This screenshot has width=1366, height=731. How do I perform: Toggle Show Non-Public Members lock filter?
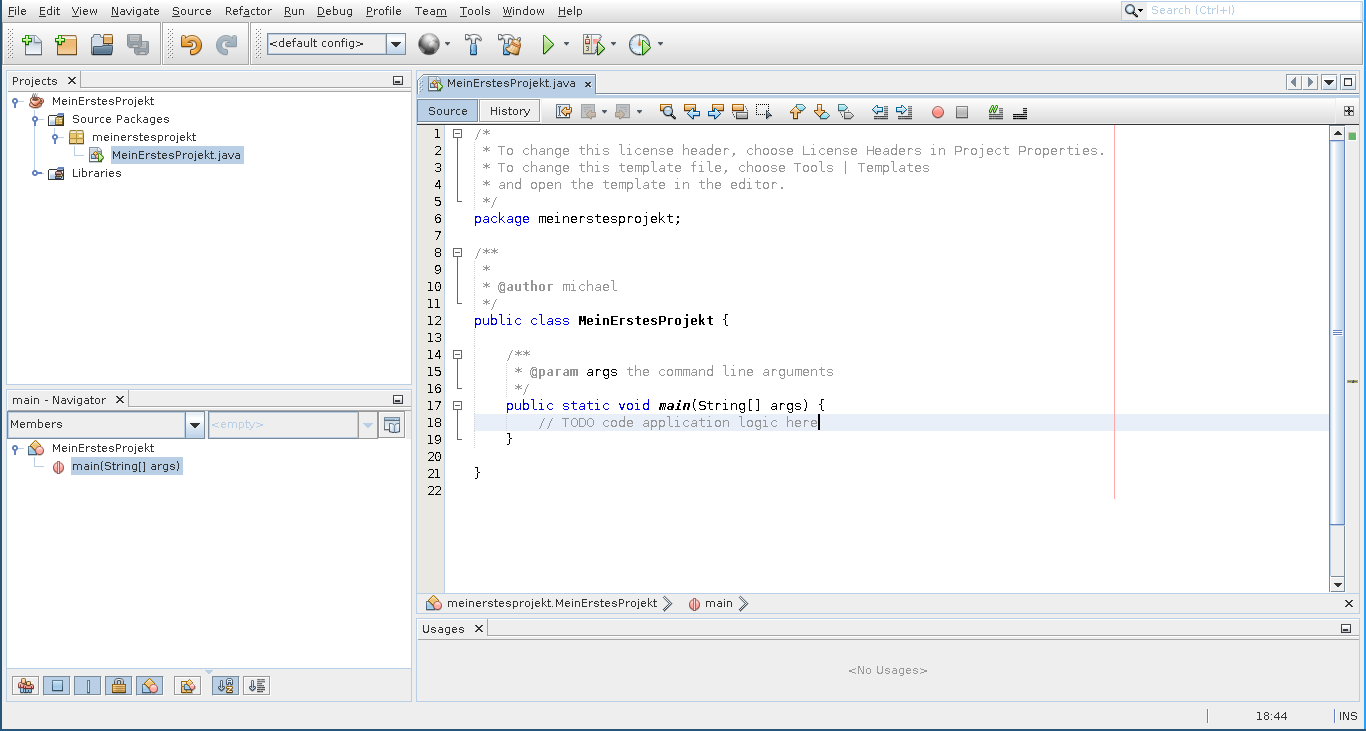pyautogui.click(x=118, y=686)
